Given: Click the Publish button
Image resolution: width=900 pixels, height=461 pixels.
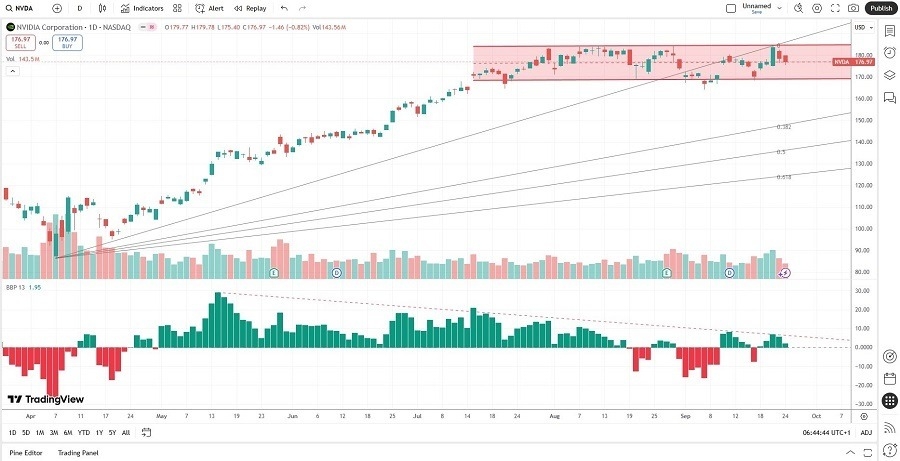Looking at the screenshot, I should 881,8.
